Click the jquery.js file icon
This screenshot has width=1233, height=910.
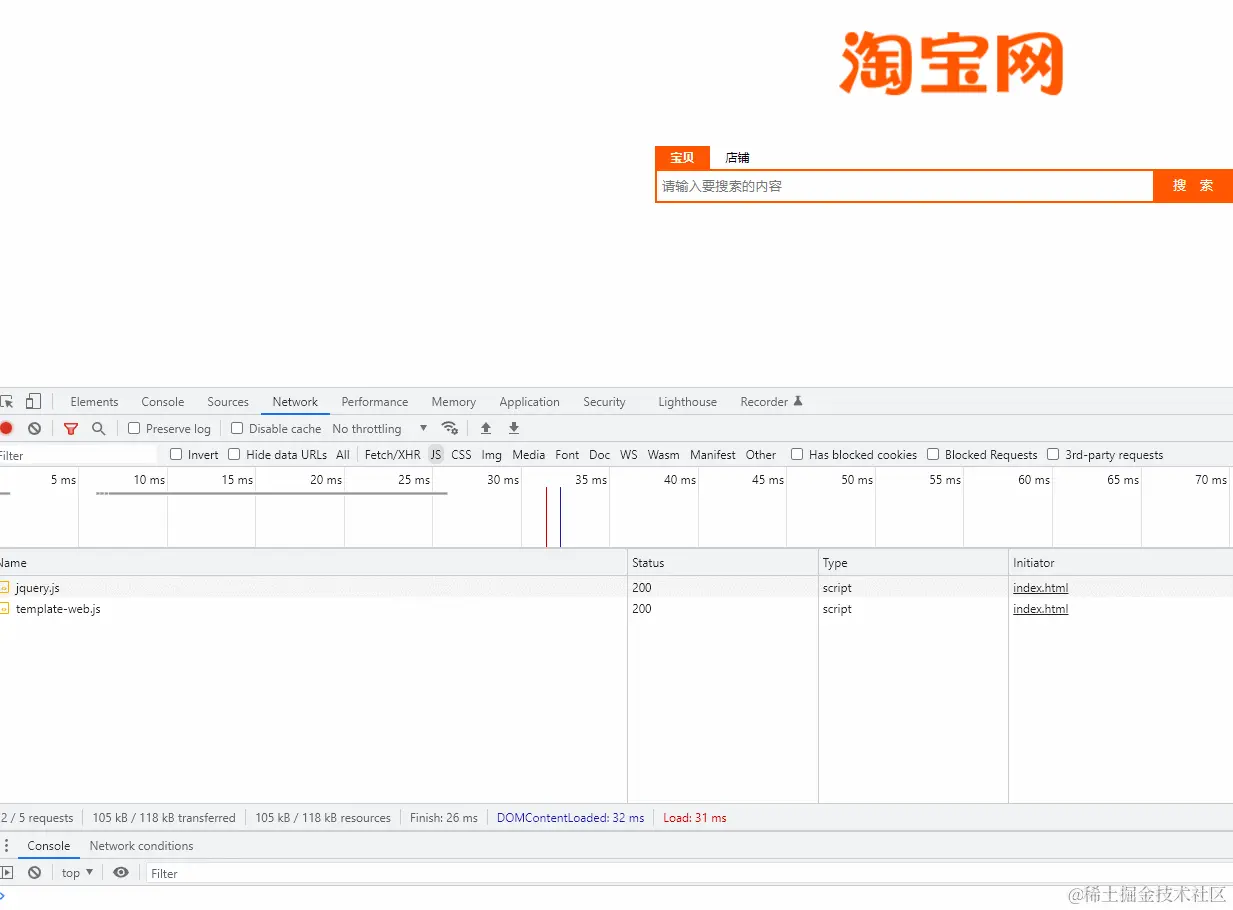coord(5,588)
